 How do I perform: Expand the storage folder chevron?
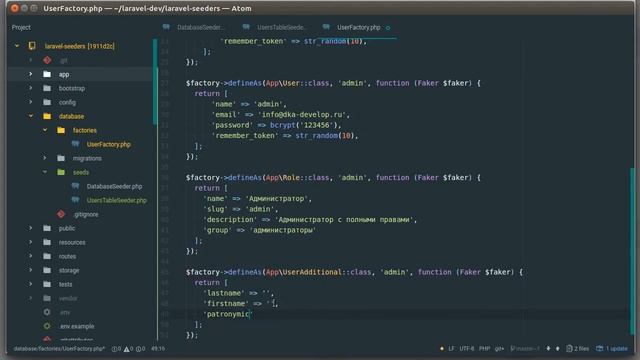click(31, 270)
